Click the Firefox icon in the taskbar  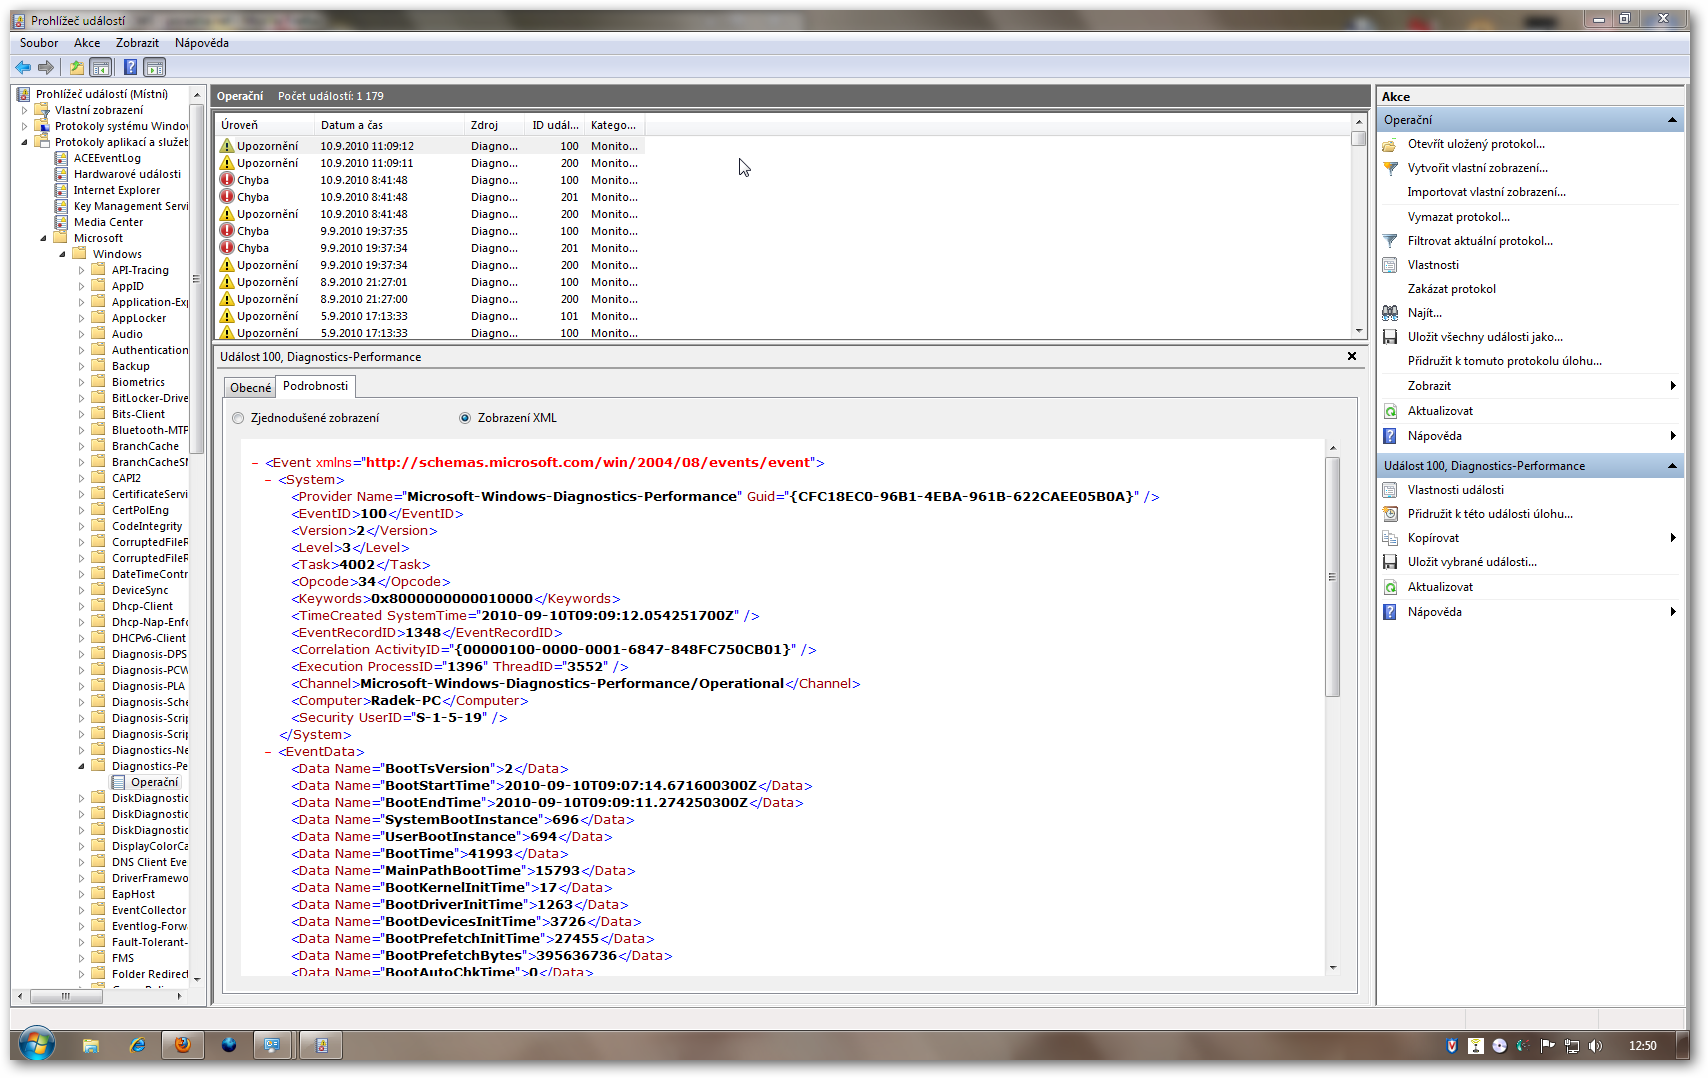coord(182,1045)
